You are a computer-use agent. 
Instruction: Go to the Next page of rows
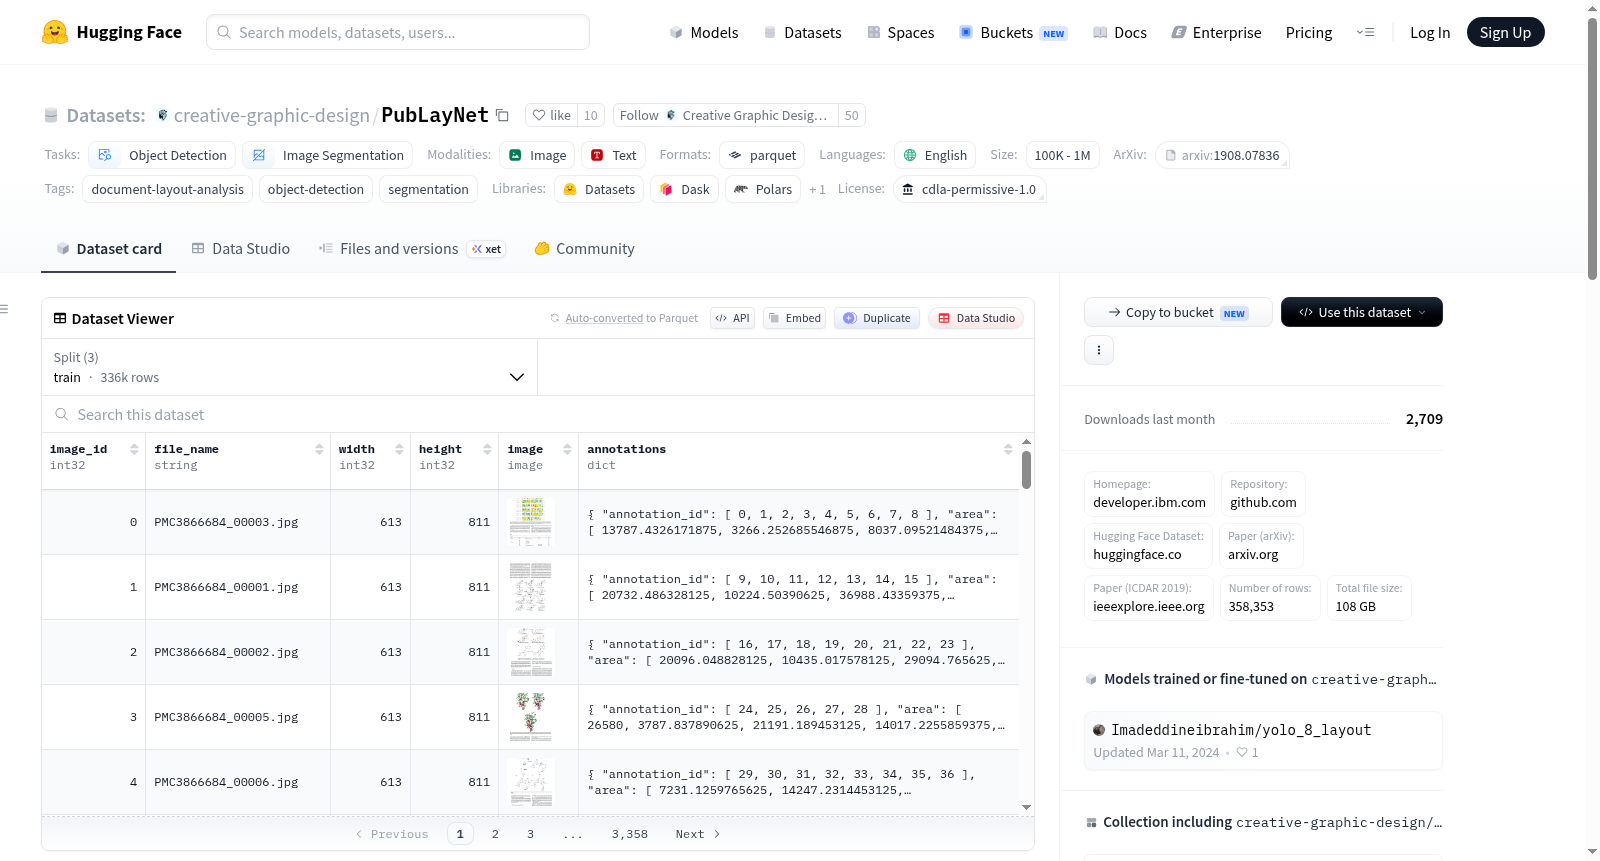coord(698,834)
